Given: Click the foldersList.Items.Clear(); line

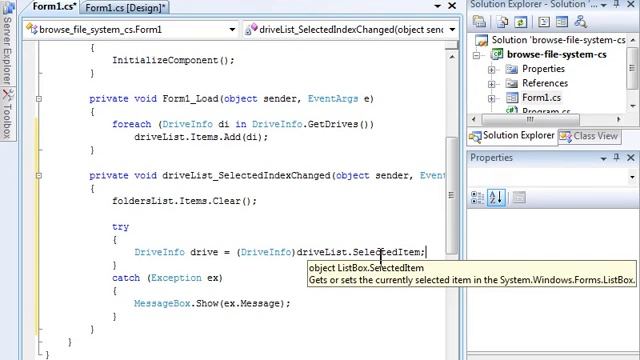Looking at the screenshot, I should point(184,201).
